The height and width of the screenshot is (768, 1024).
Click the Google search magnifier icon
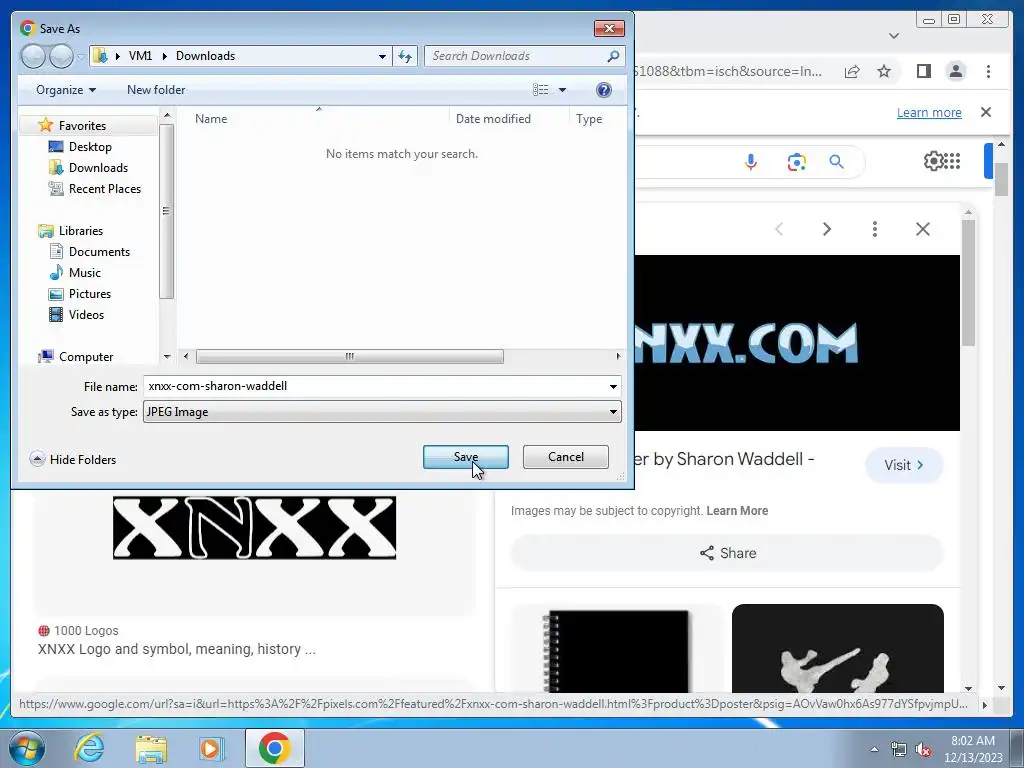[x=837, y=161]
